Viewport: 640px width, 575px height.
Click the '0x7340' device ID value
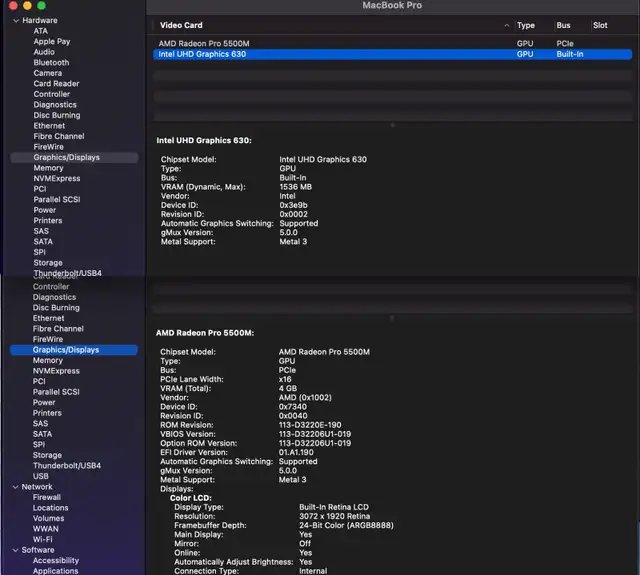(293, 407)
